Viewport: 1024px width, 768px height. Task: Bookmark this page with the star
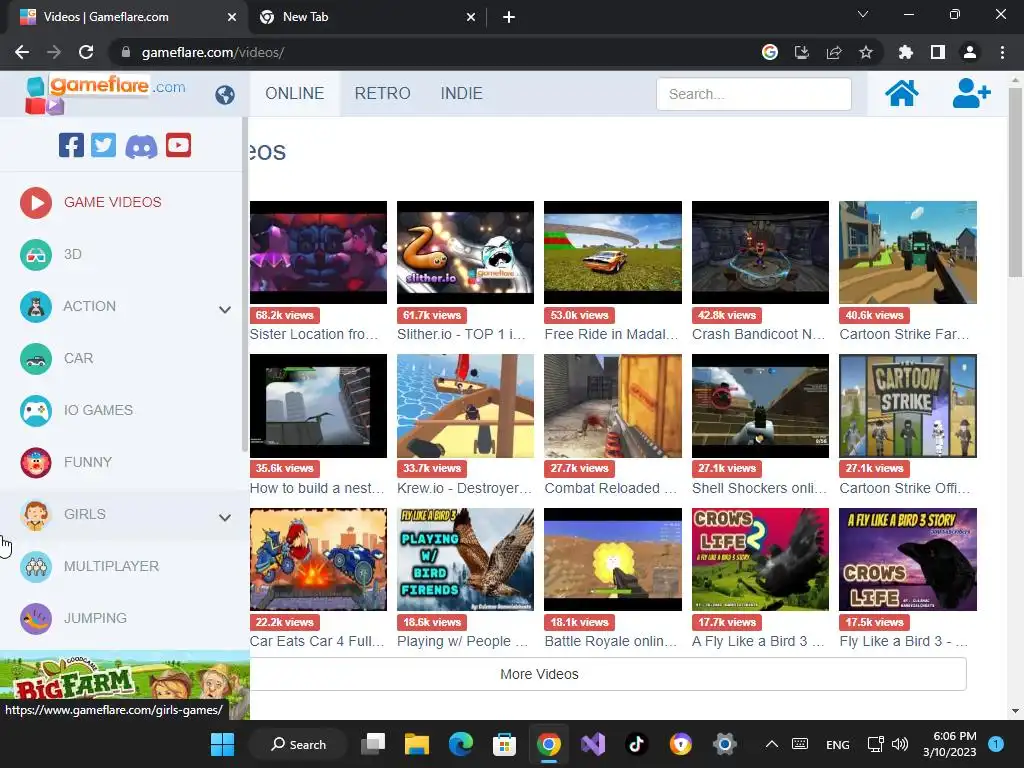866,52
